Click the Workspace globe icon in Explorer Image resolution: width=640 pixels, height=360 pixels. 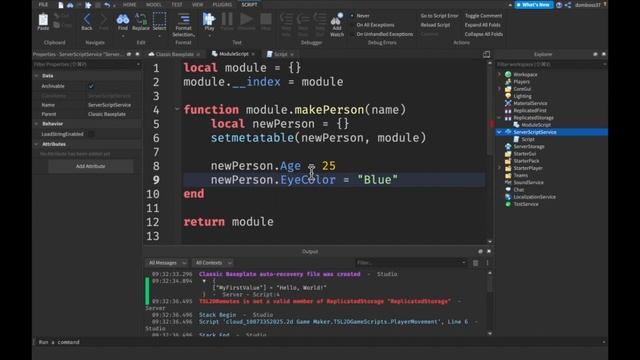tap(508, 74)
